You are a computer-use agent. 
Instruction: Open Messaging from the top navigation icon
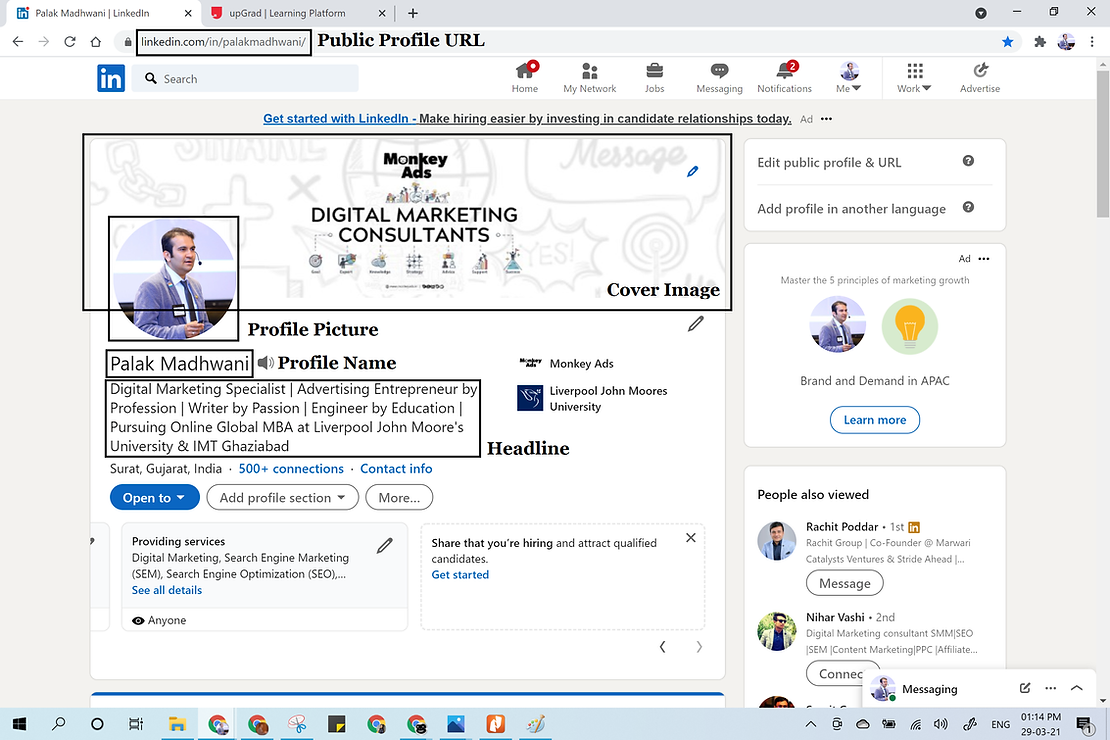pos(719,70)
